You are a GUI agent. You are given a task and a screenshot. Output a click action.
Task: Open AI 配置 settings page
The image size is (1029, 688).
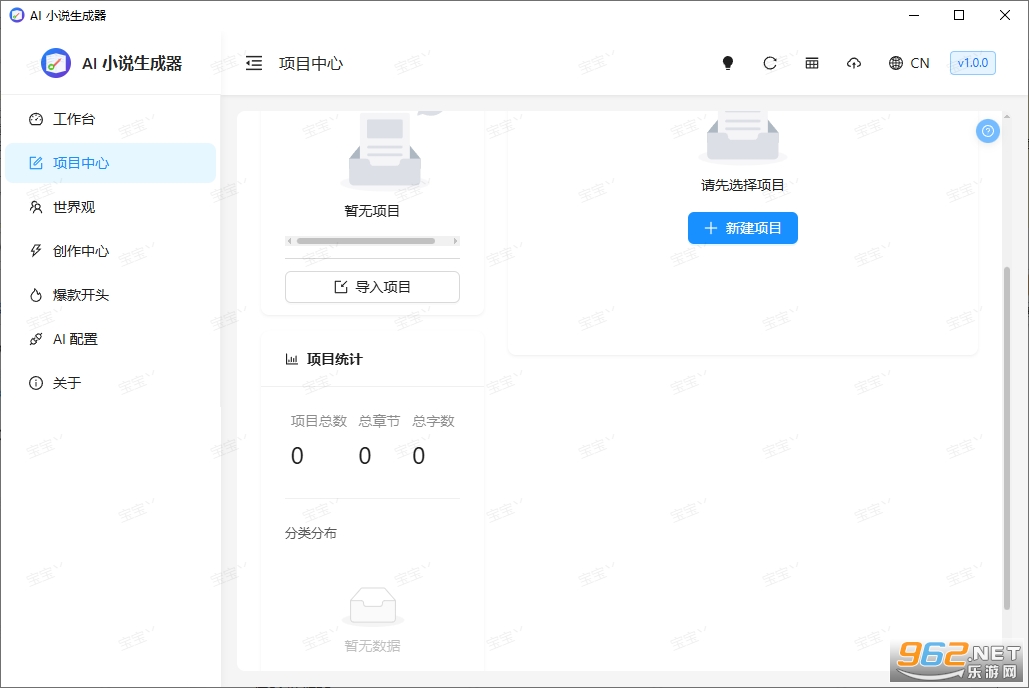[x=110, y=339]
